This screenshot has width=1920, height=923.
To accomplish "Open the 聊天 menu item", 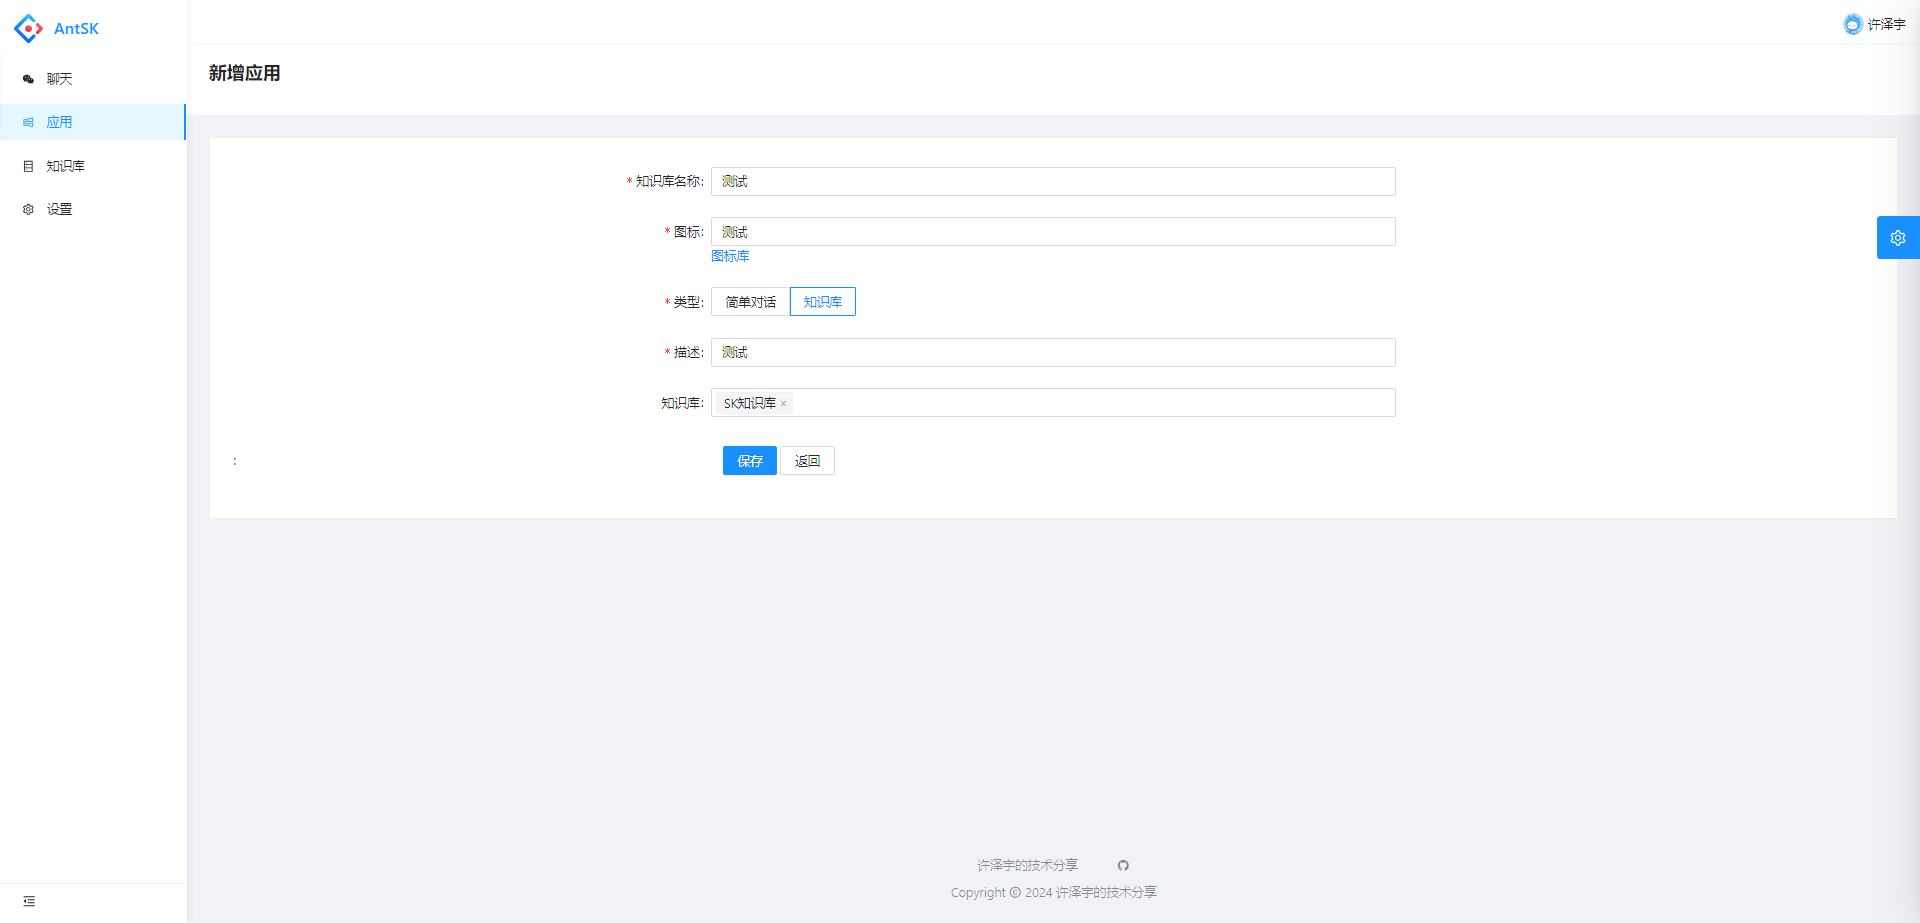I will click(x=59, y=79).
